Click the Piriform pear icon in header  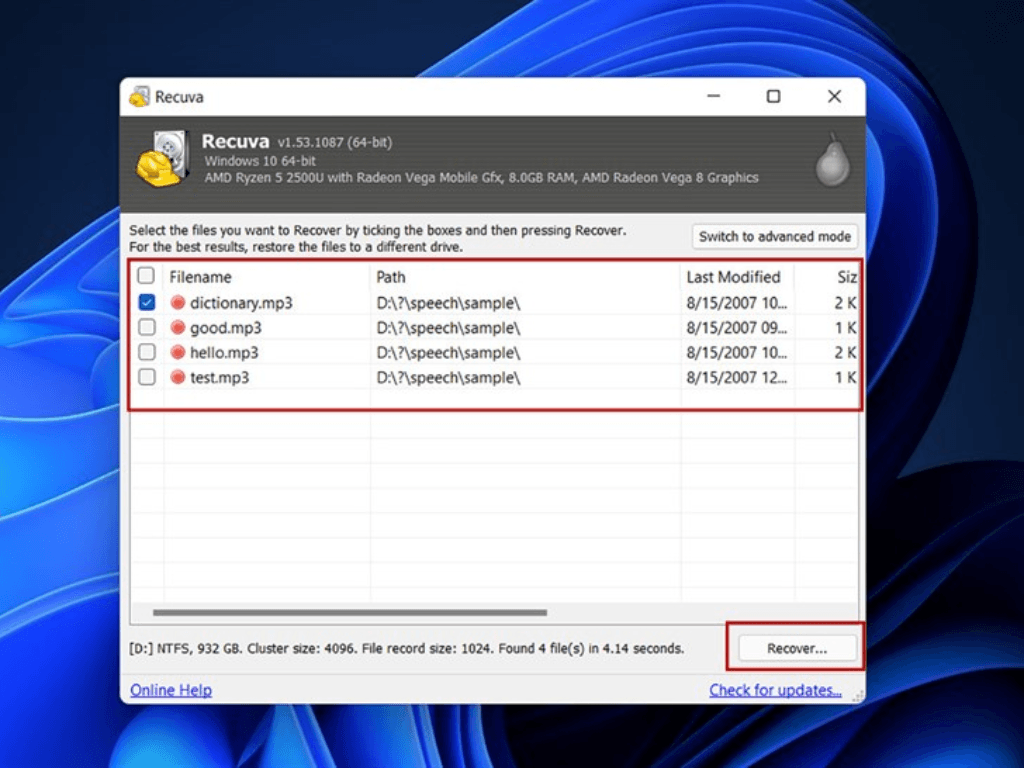click(832, 161)
